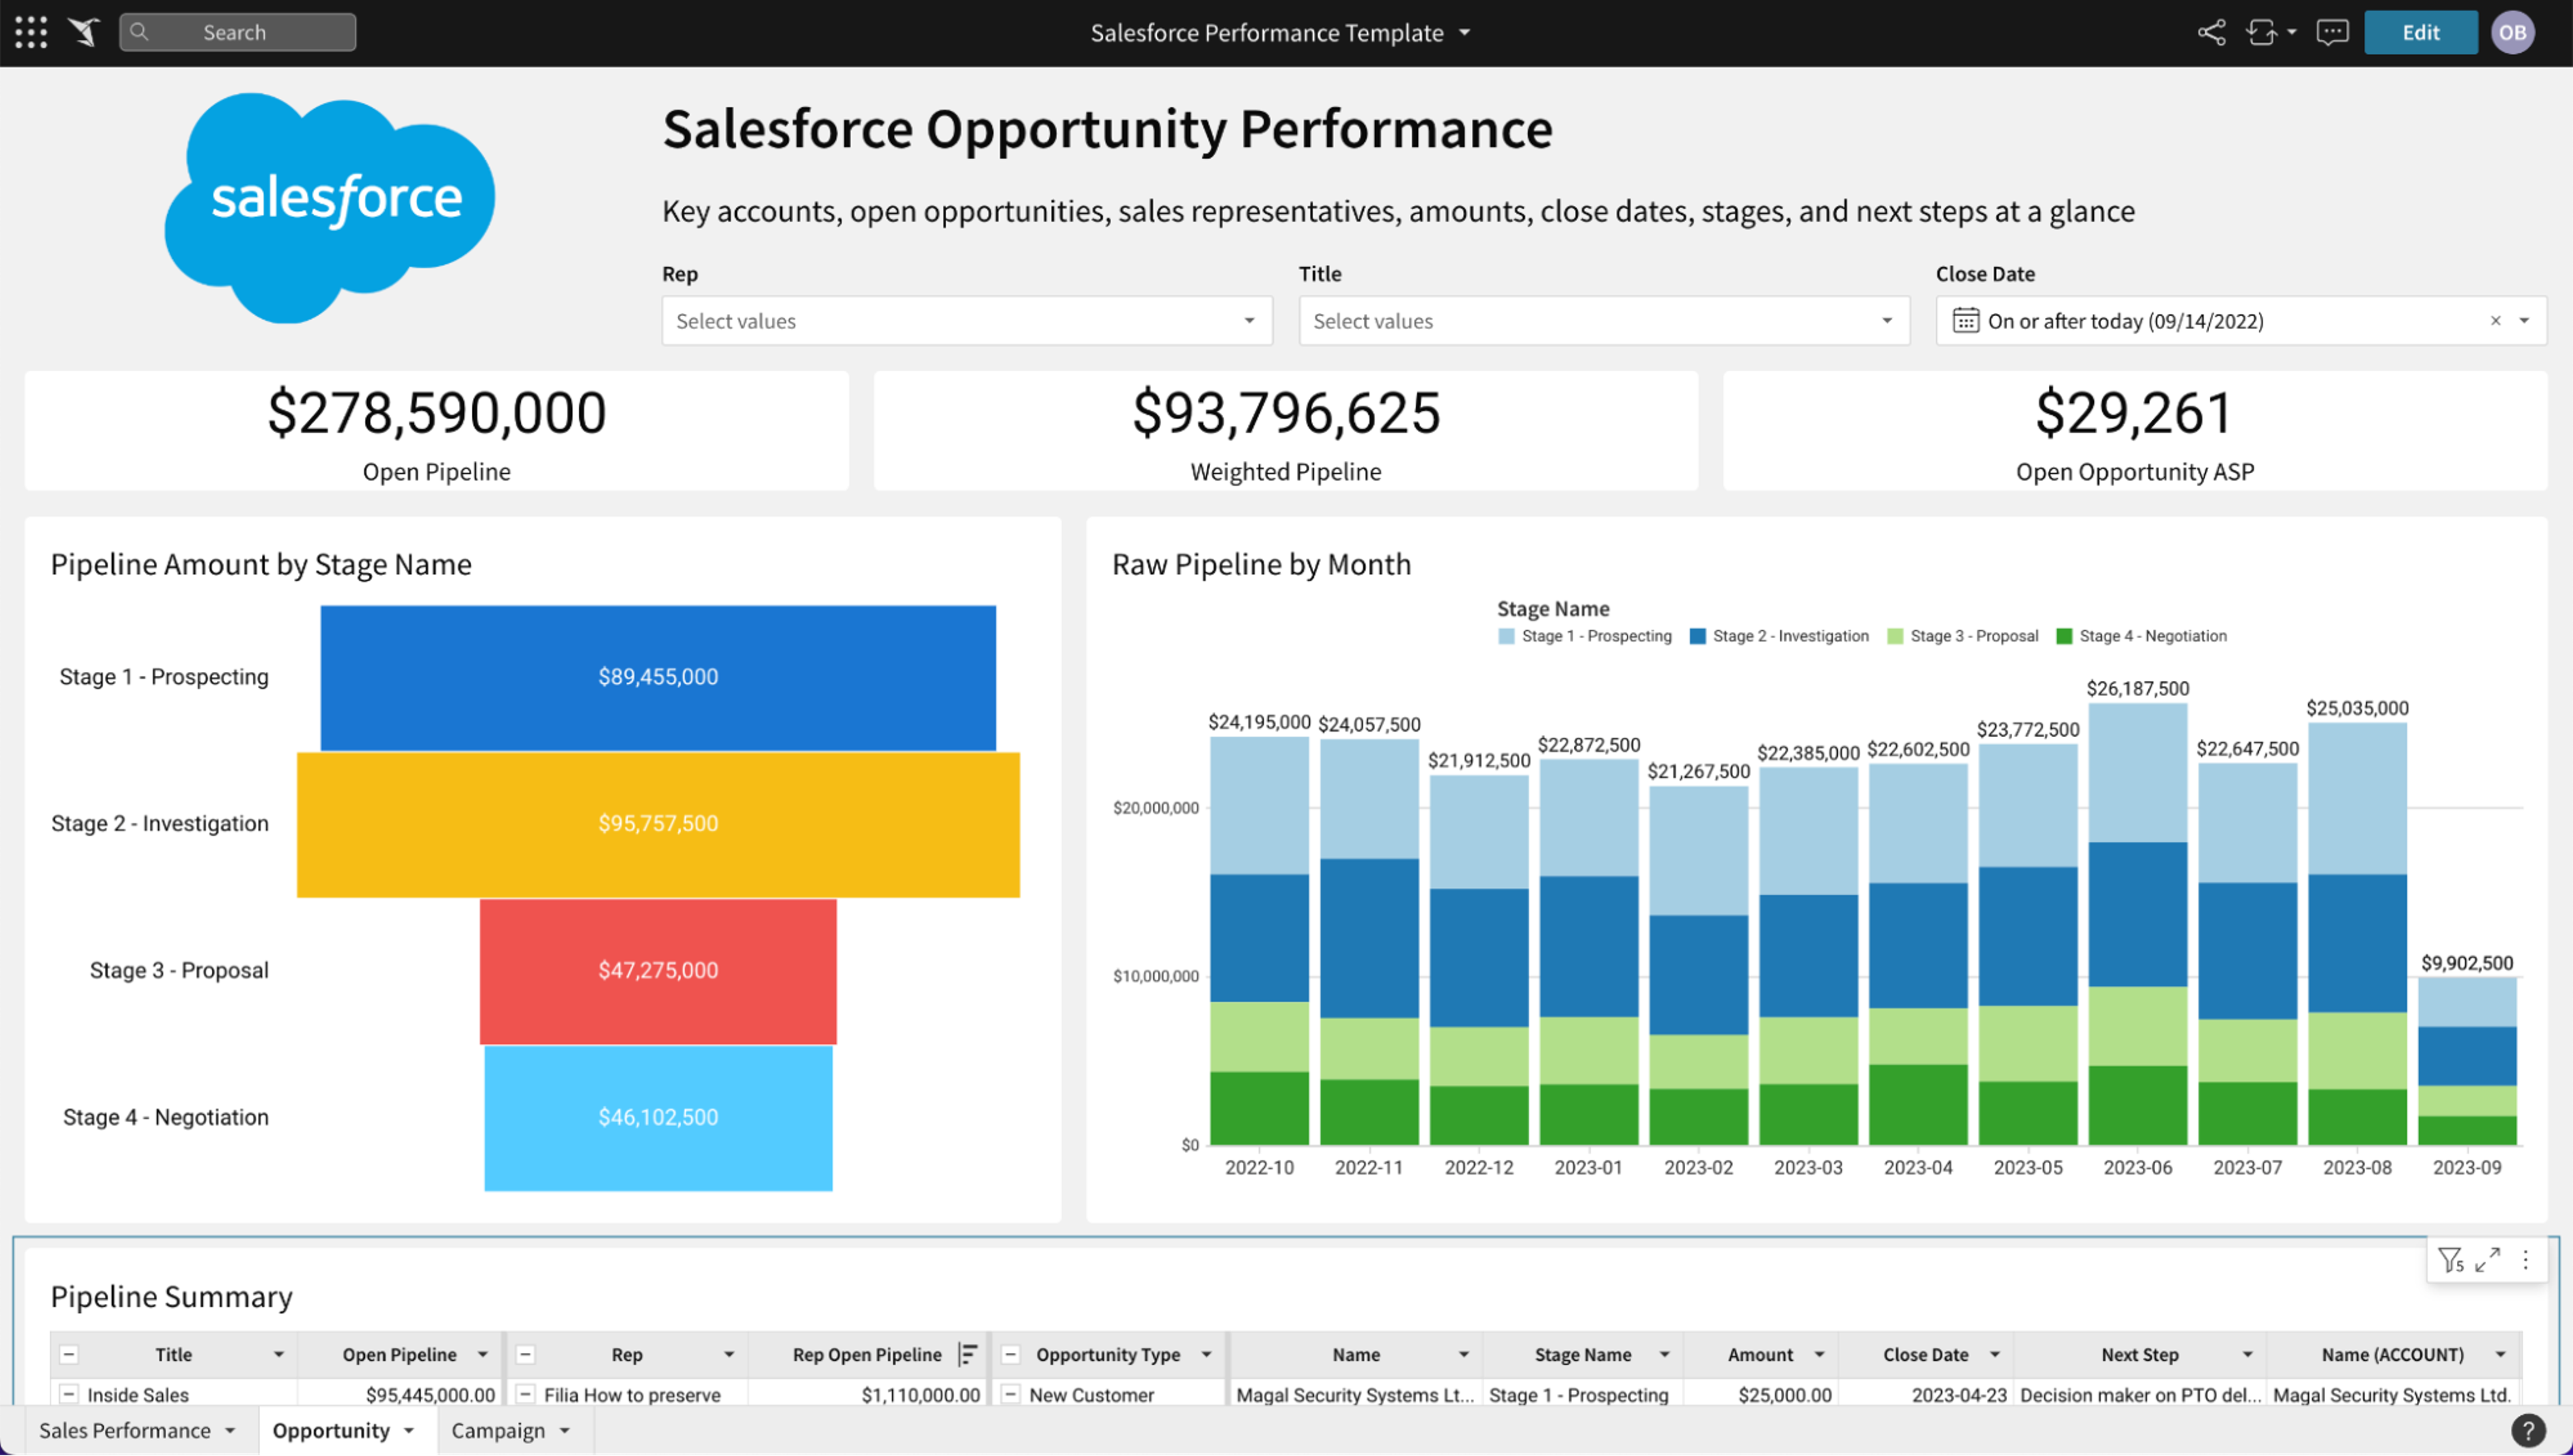
Task: Select Stage 2 Investigation funnel bar
Action: pos(658,824)
